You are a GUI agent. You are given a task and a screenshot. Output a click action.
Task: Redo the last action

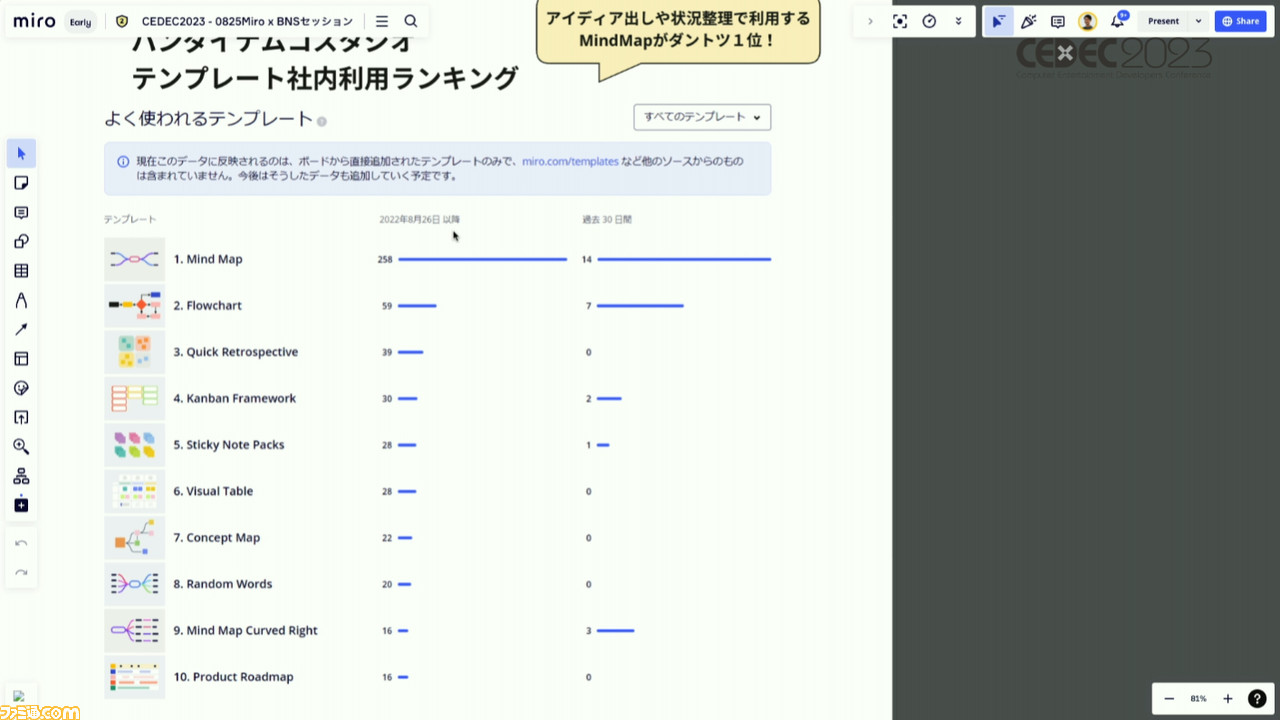[21, 573]
